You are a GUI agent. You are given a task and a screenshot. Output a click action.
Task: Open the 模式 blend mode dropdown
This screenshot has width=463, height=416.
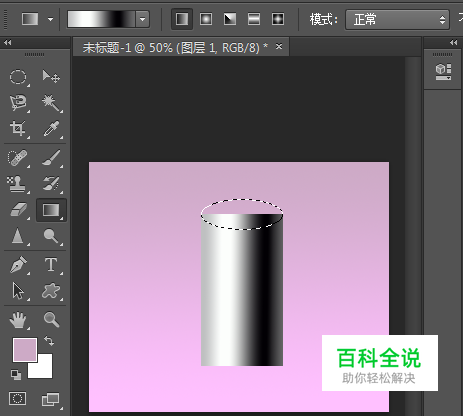(x=397, y=20)
